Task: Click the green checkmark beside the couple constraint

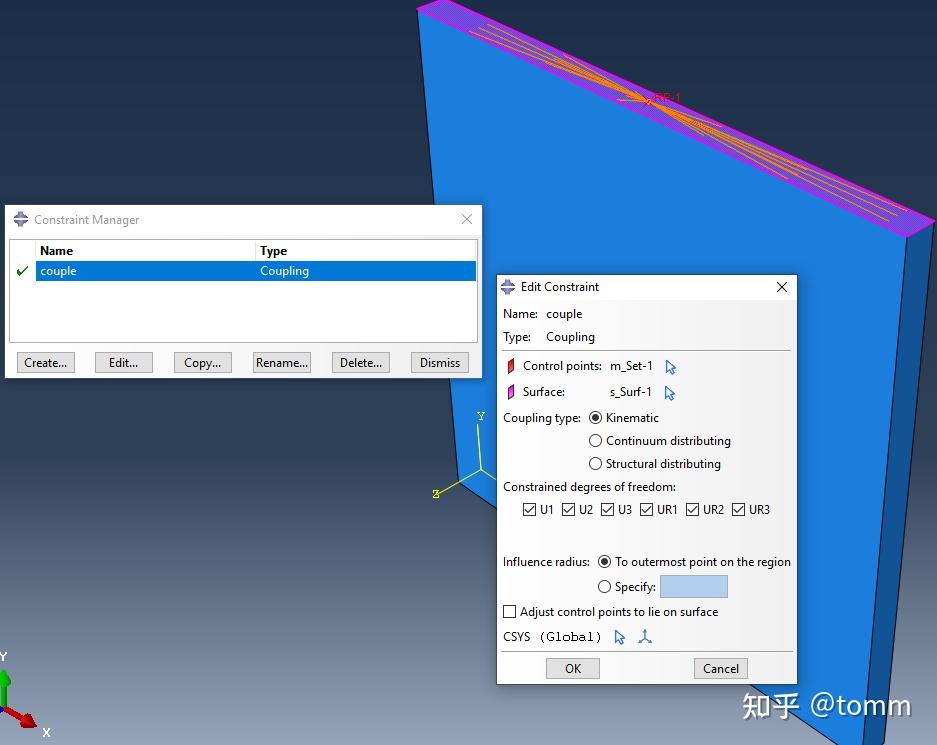Action: tap(21, 270)
